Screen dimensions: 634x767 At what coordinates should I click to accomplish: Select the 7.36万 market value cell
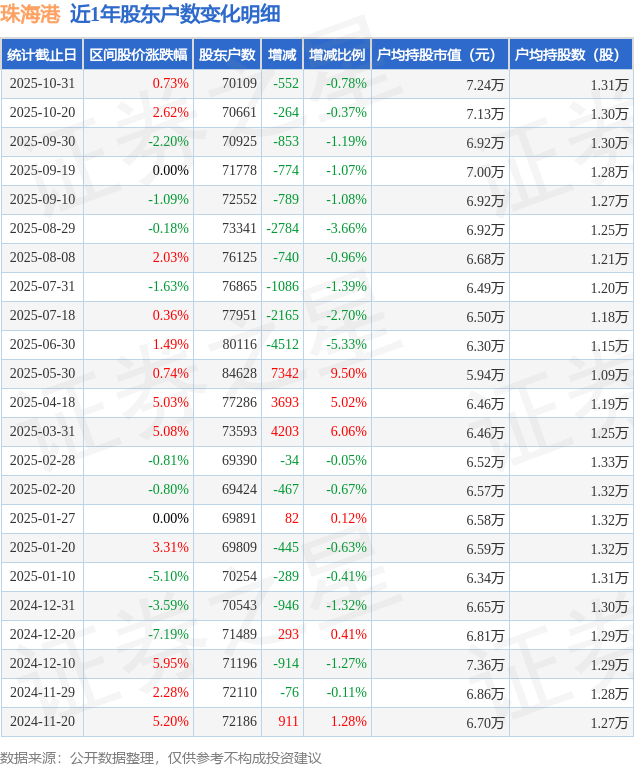pos(485,664)
